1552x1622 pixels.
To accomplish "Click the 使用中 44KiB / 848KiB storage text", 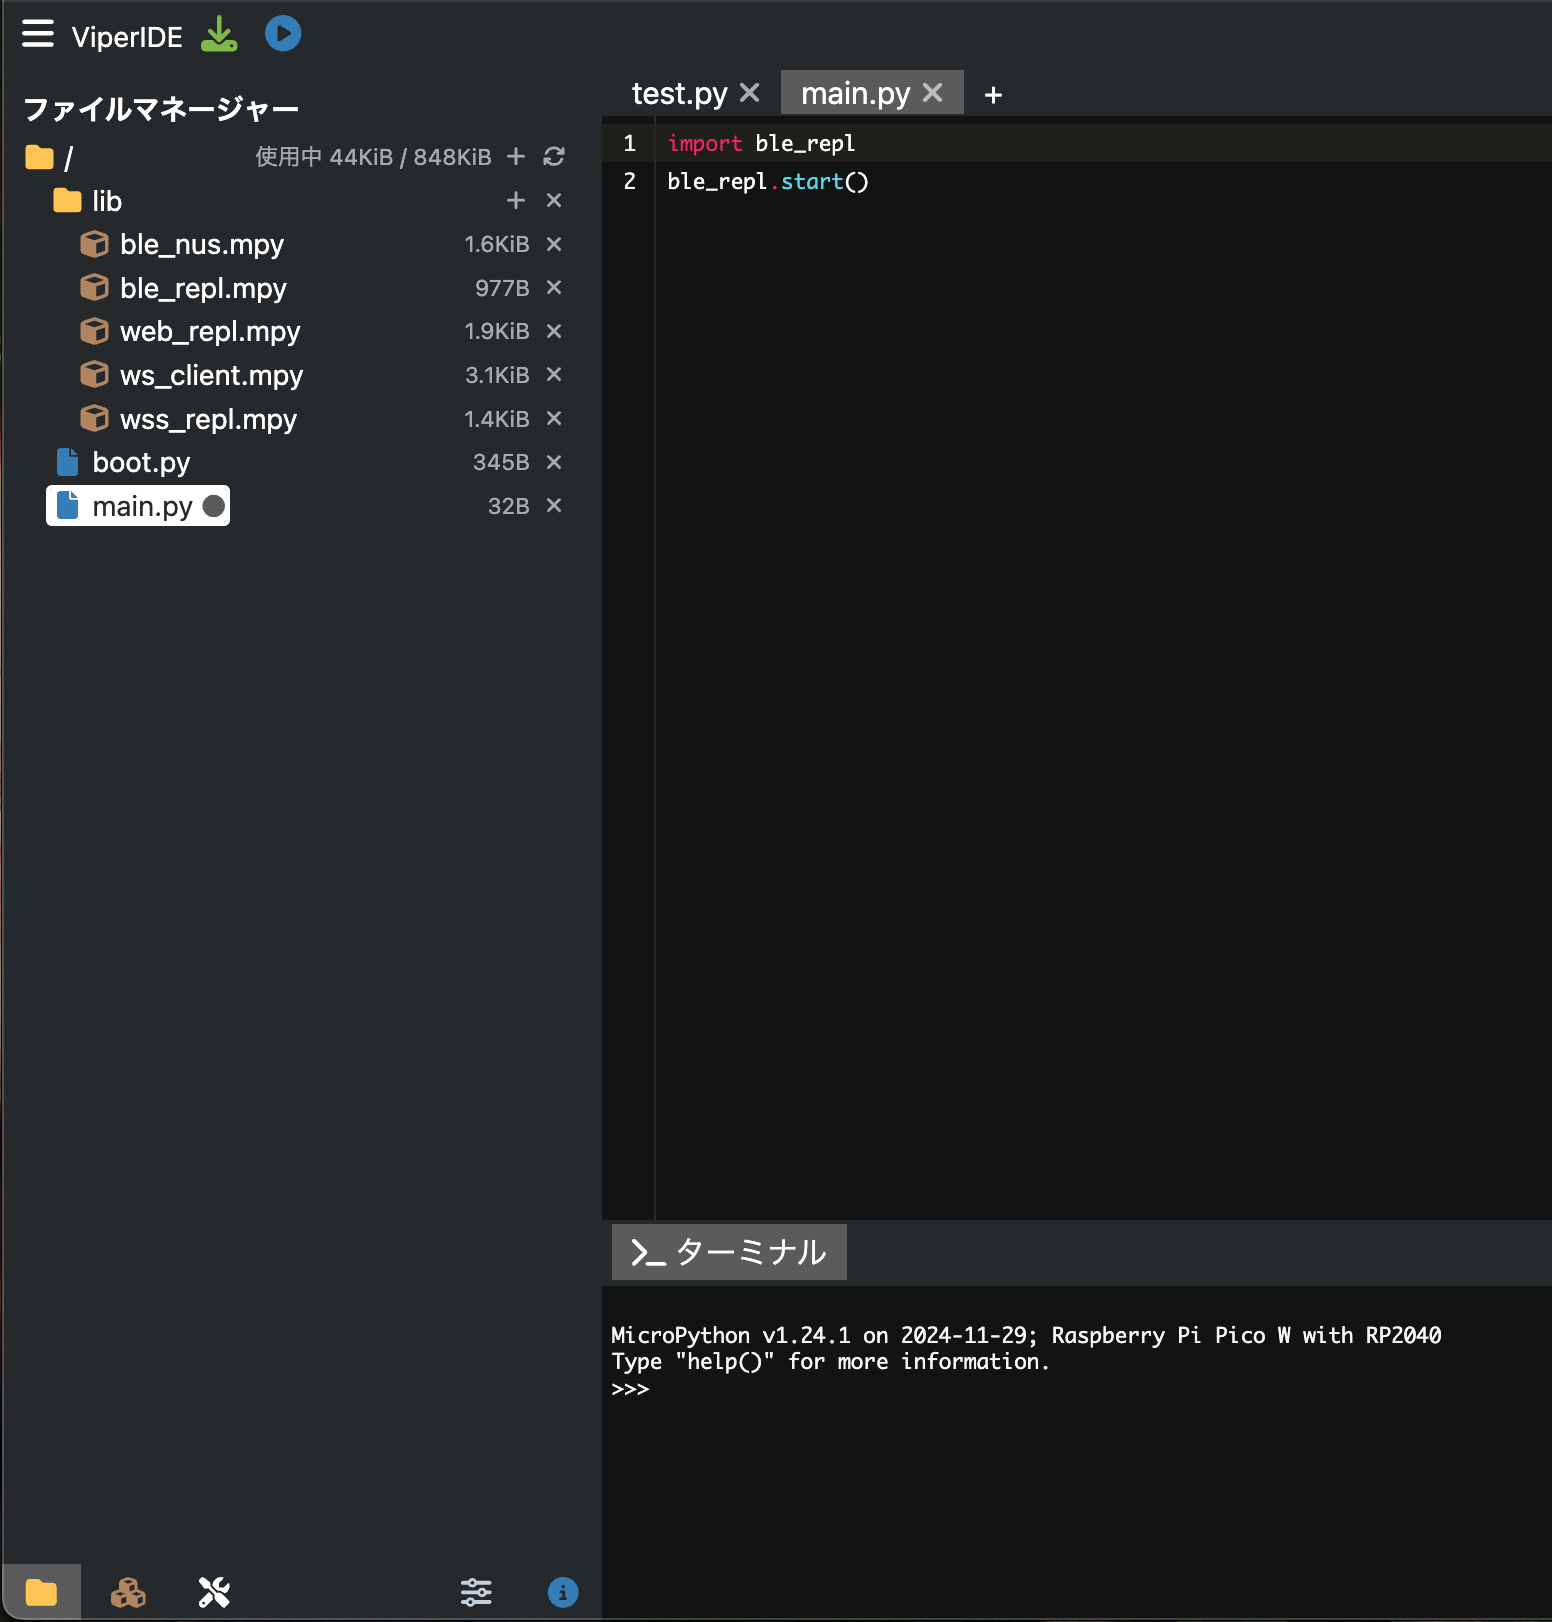I will (x=373, y=157).
